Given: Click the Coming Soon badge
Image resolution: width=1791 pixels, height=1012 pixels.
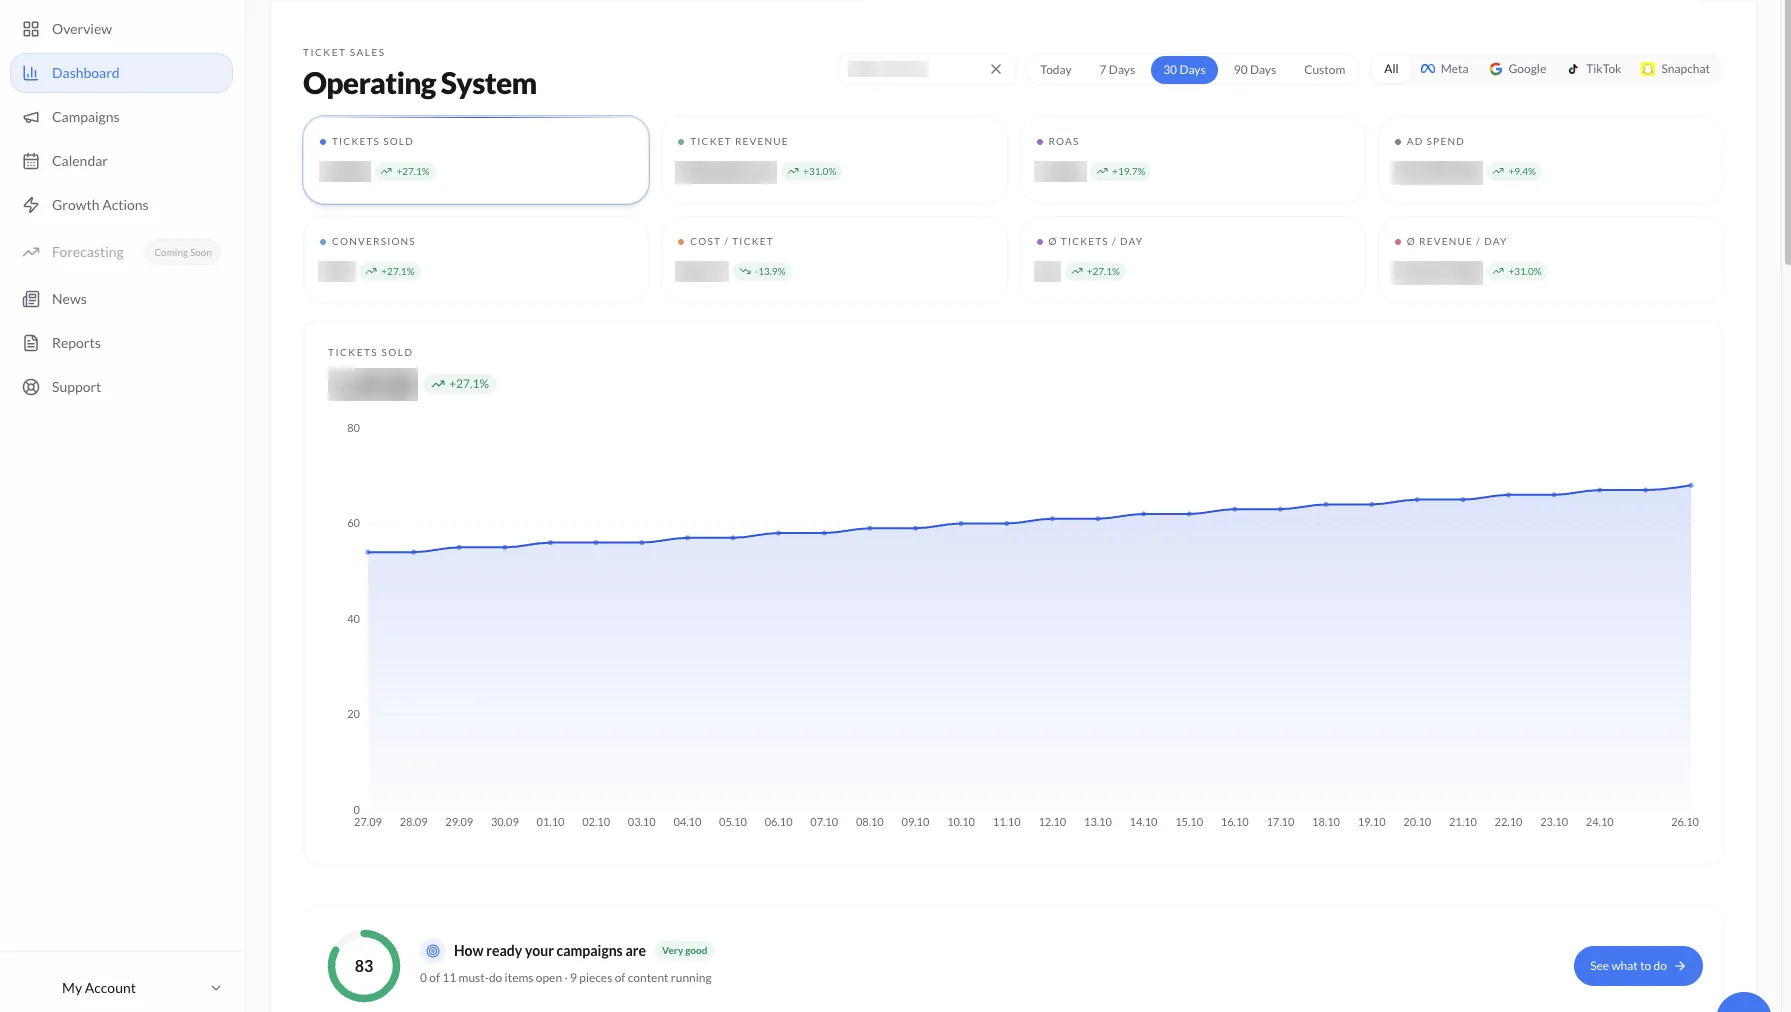Looking at the screenshot, I should pos(183,253).
